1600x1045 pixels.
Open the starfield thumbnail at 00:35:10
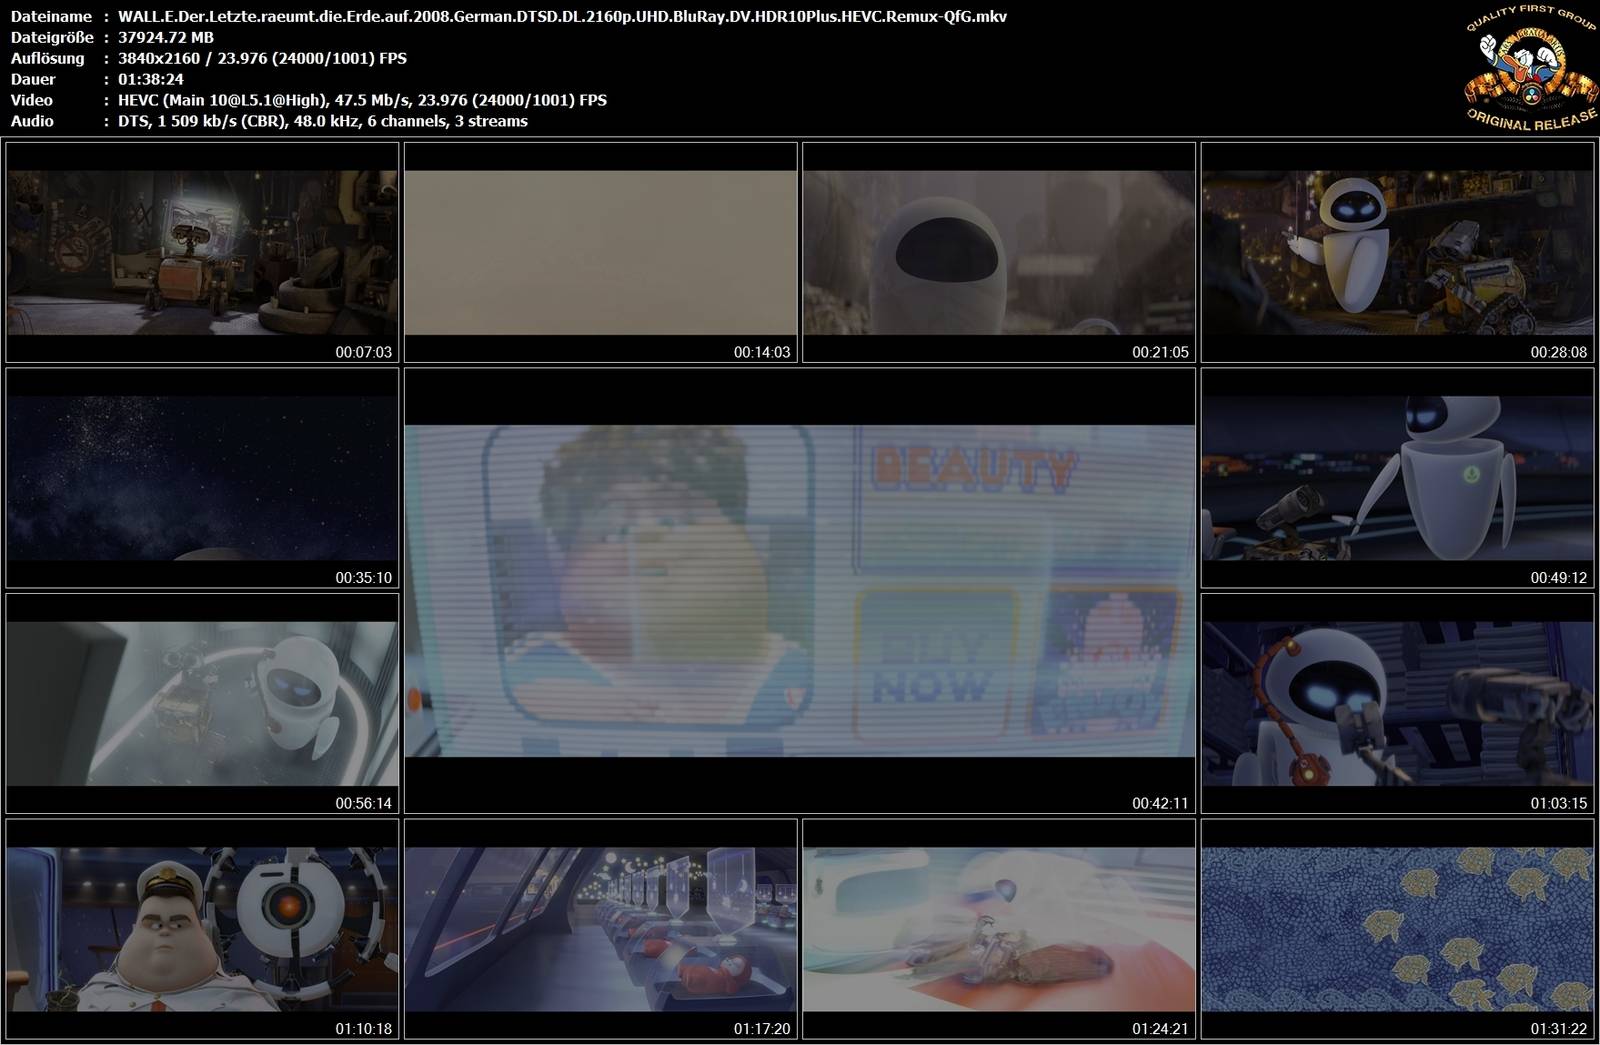(x=202, y=478)
